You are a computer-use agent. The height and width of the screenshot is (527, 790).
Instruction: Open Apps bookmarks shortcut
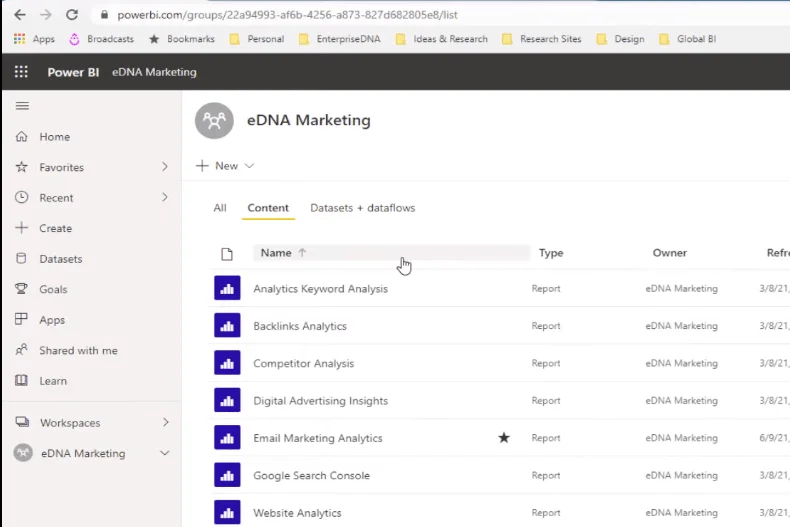[34, 39]
